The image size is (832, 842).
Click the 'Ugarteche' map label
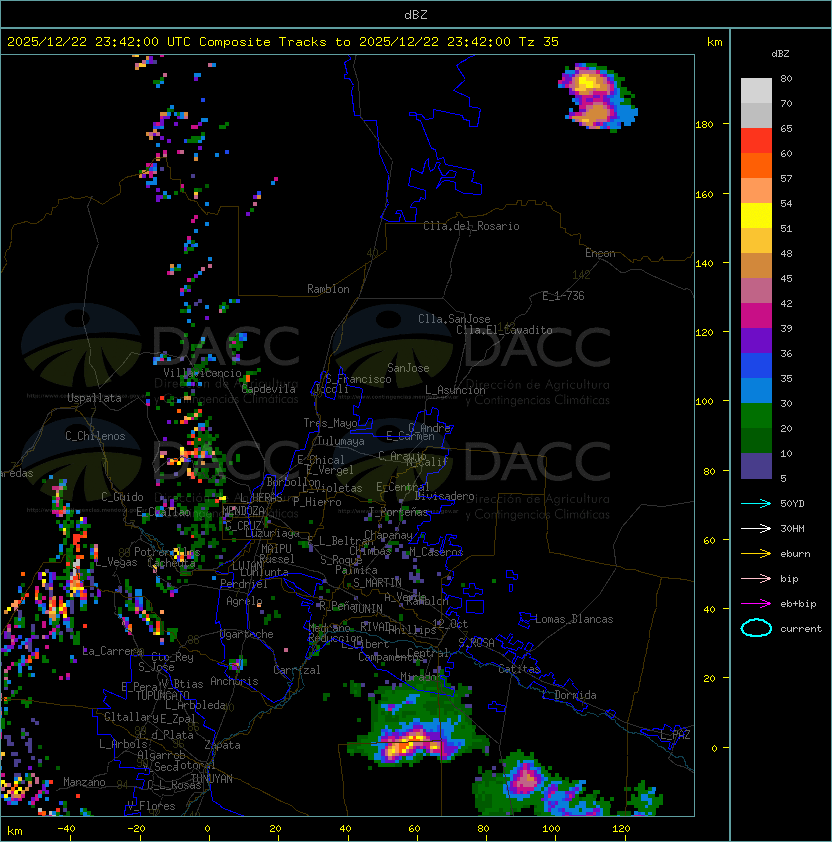point(247,634)
